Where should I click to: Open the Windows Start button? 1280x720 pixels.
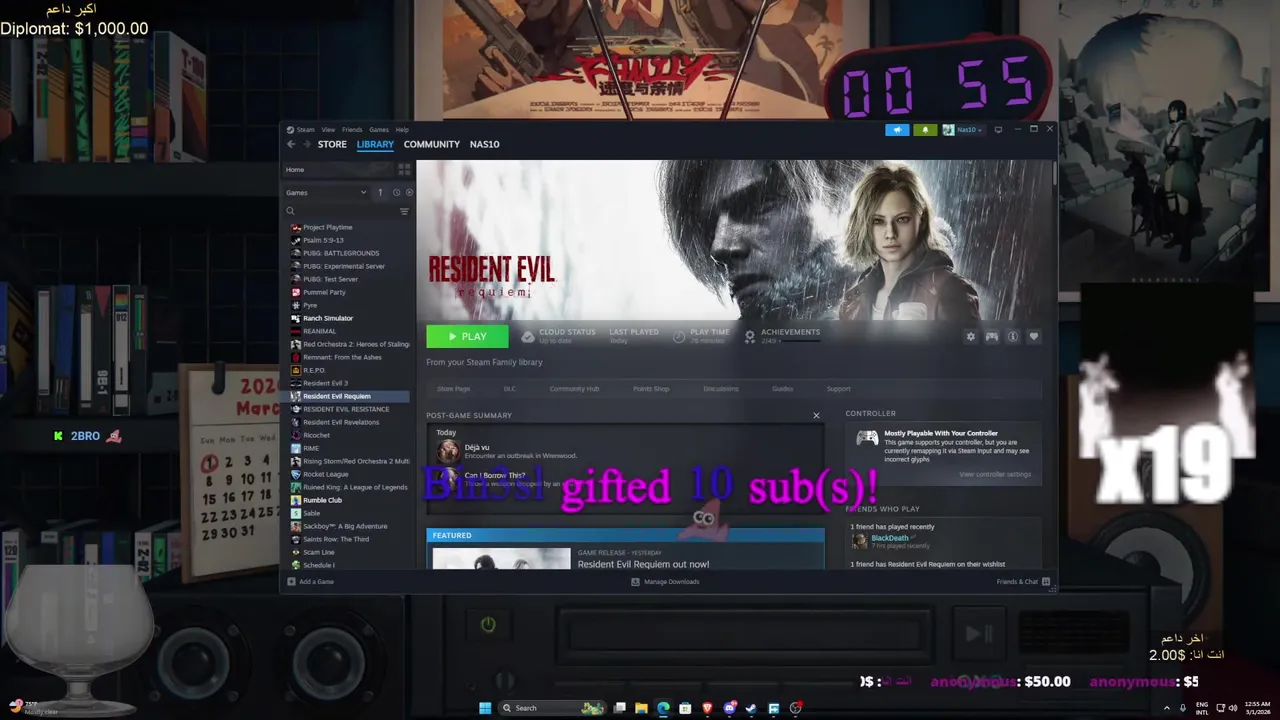[485, 708]
